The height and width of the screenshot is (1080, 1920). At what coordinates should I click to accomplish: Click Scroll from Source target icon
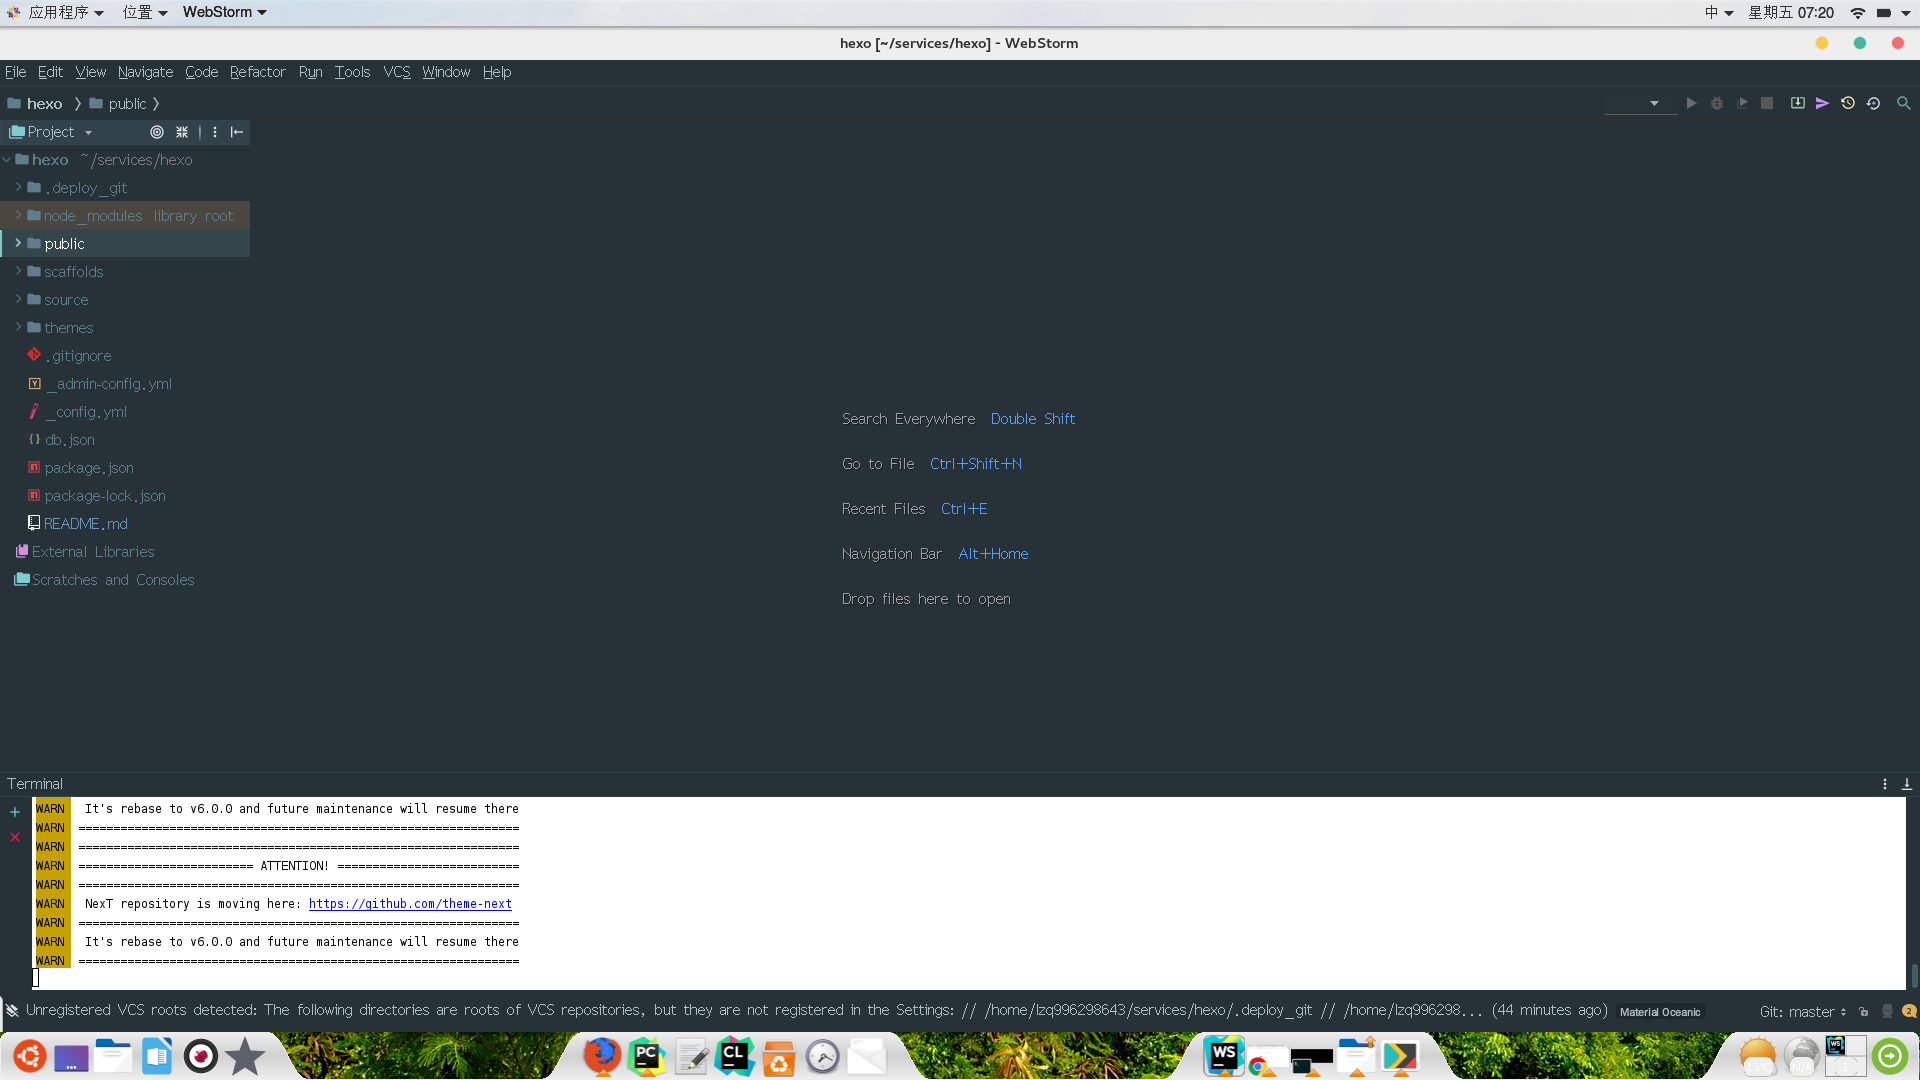point(157,132)
